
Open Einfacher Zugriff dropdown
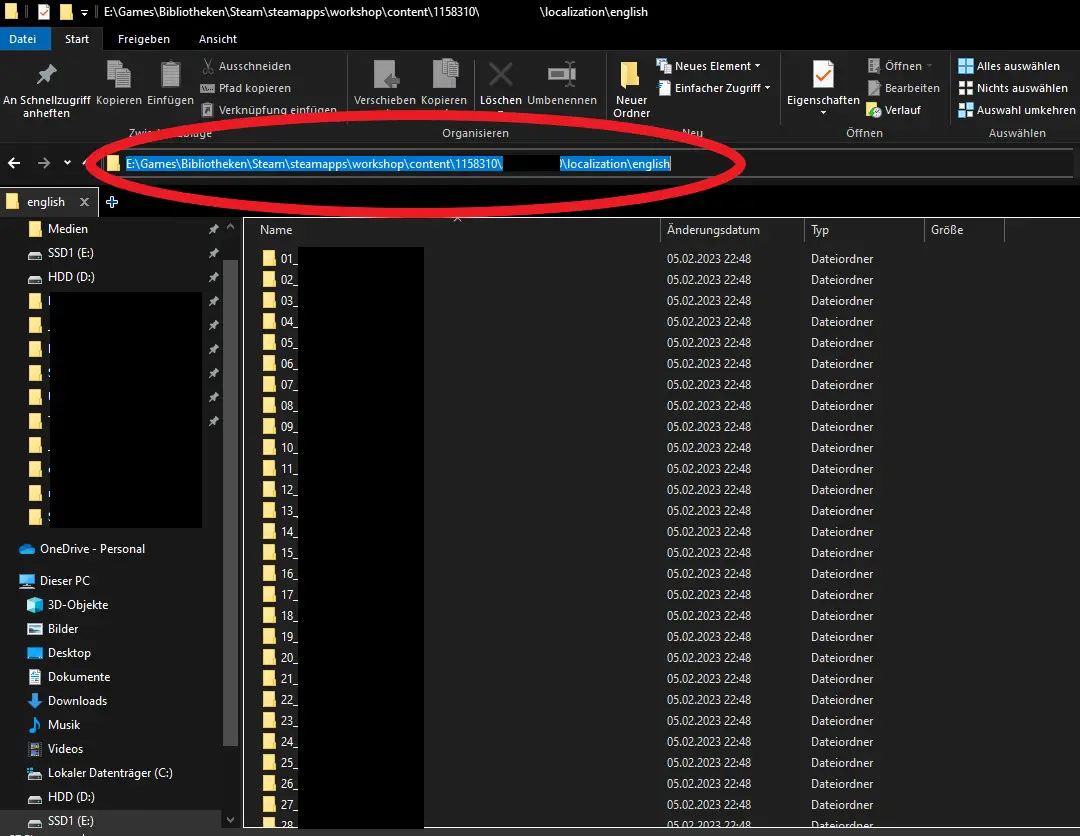pyautogui.click(x=714, y=88)
